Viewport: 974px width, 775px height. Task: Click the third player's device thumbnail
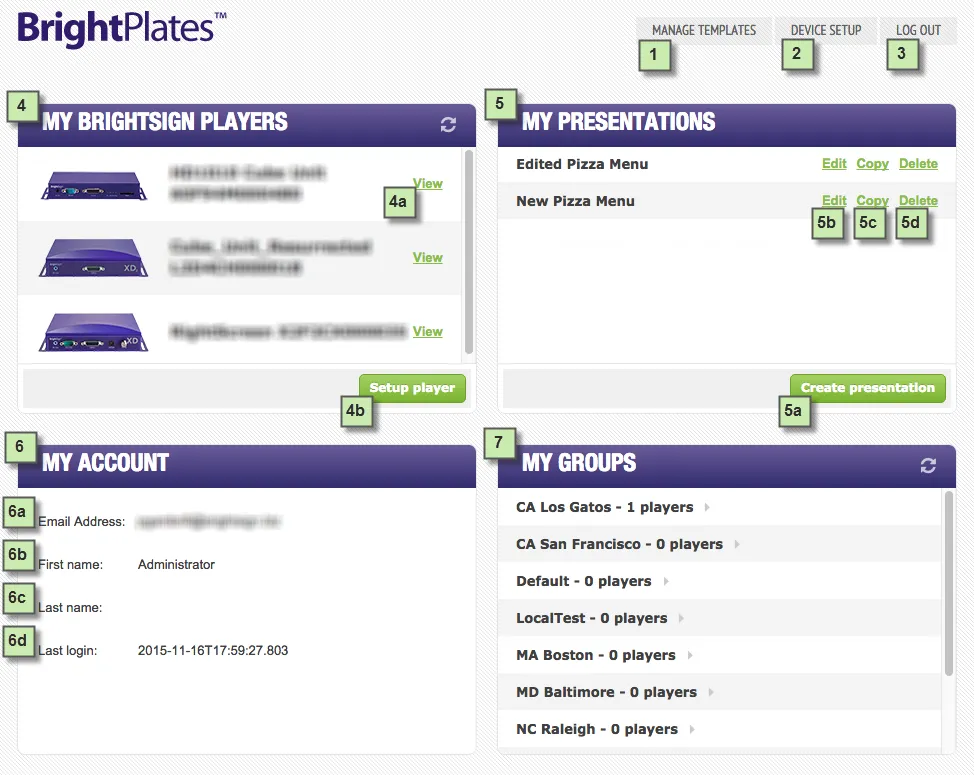tap(94, 332)
